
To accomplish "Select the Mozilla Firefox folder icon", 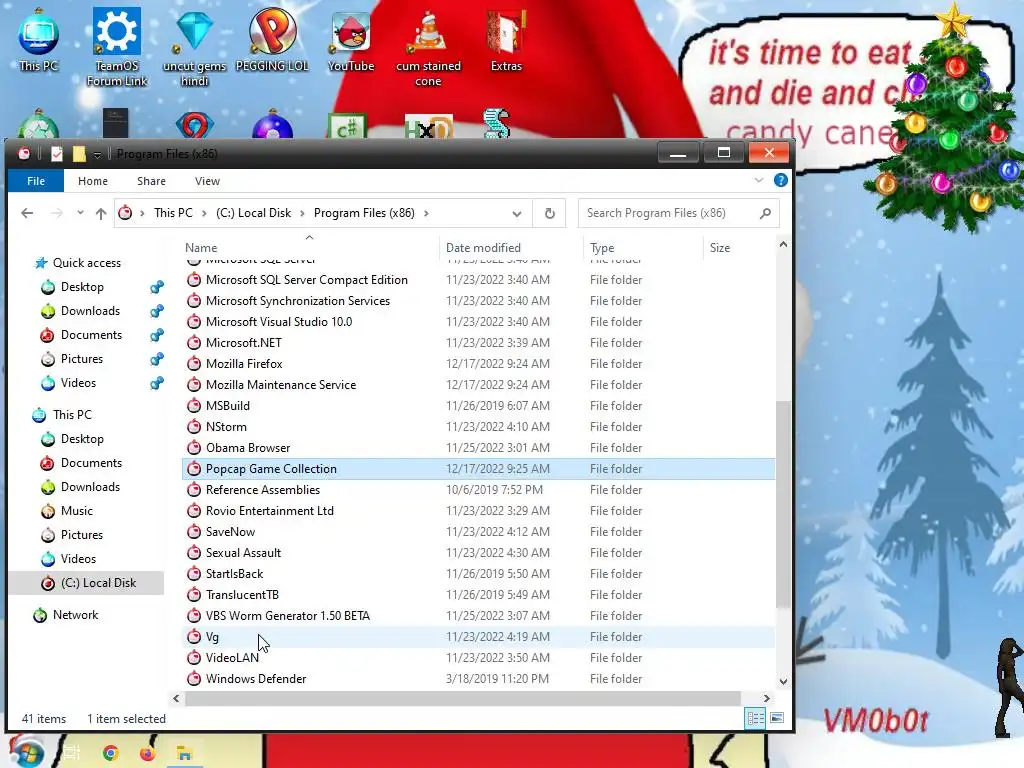I will click(x=194, y=364).
